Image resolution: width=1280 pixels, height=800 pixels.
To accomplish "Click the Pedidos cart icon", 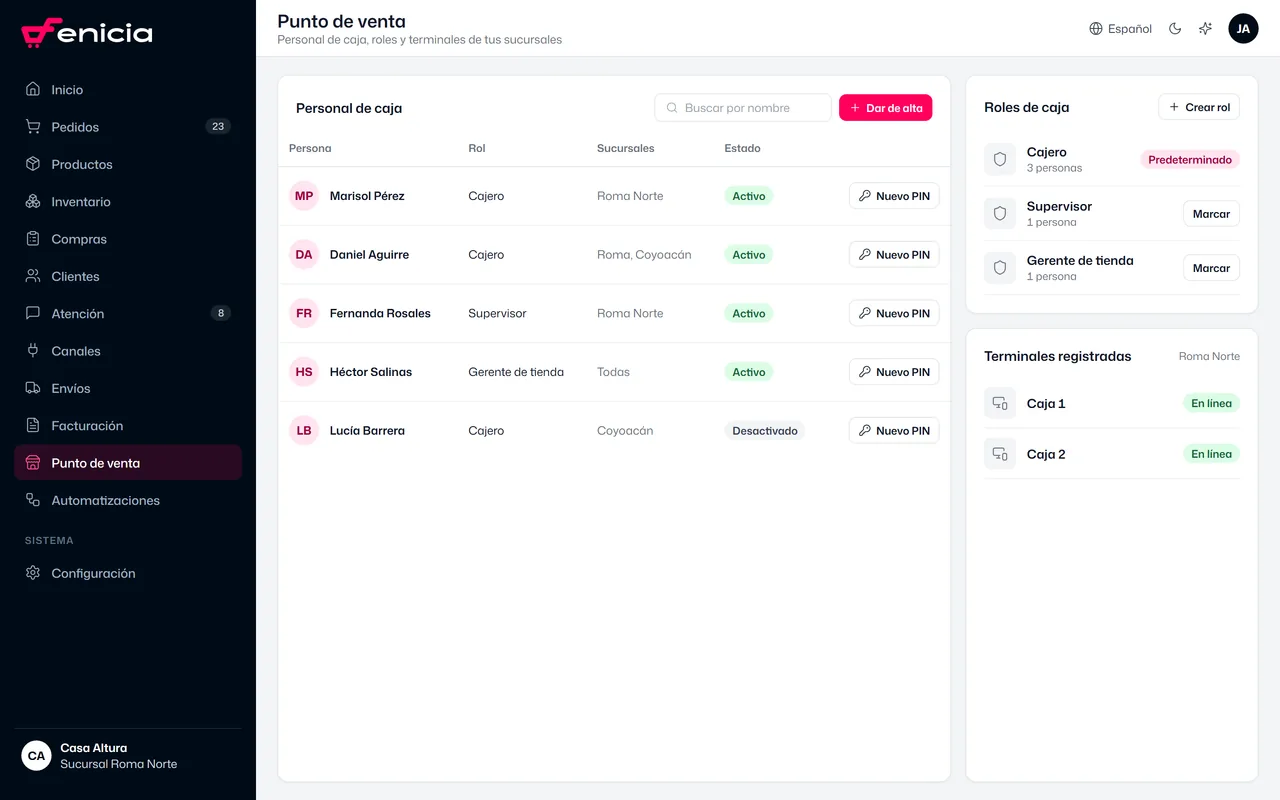I will (x=33, y=127).
